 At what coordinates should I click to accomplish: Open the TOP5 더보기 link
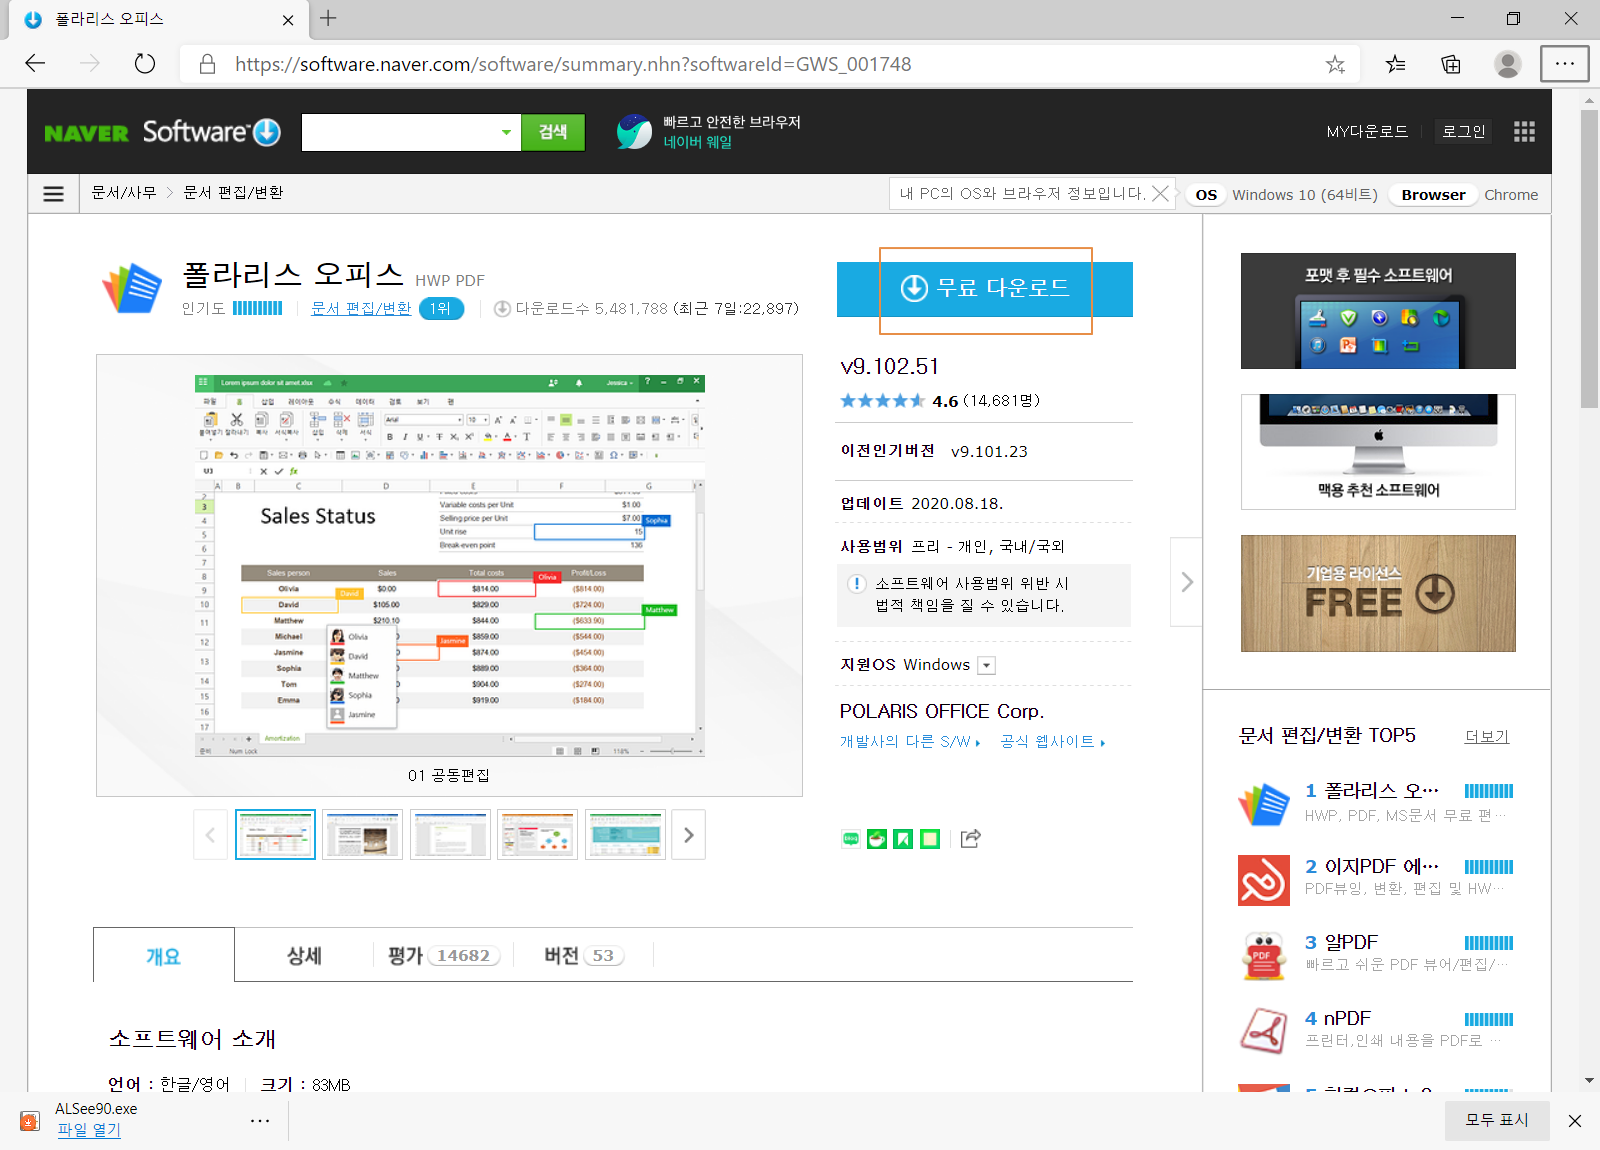click(x=1487, y=737)
